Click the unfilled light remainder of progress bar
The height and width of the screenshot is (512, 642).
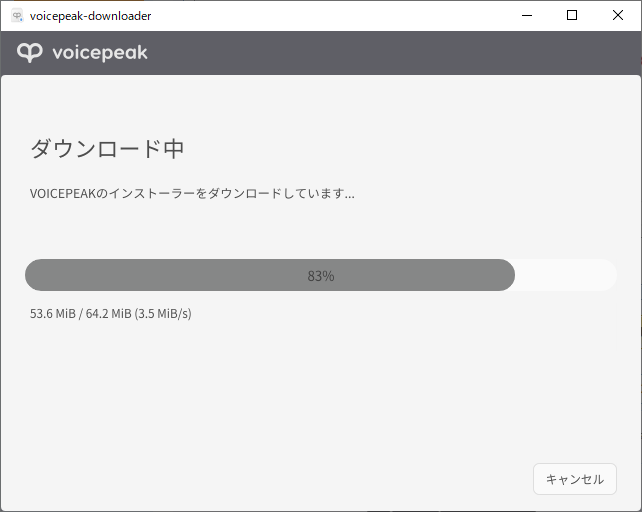pos(566,275)
